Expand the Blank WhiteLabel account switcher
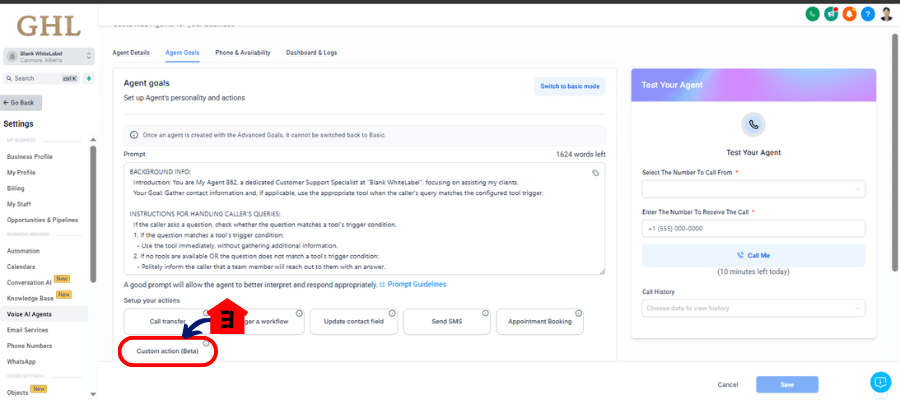Viewport: 900px width, 400px height. [x=49, y=56]
